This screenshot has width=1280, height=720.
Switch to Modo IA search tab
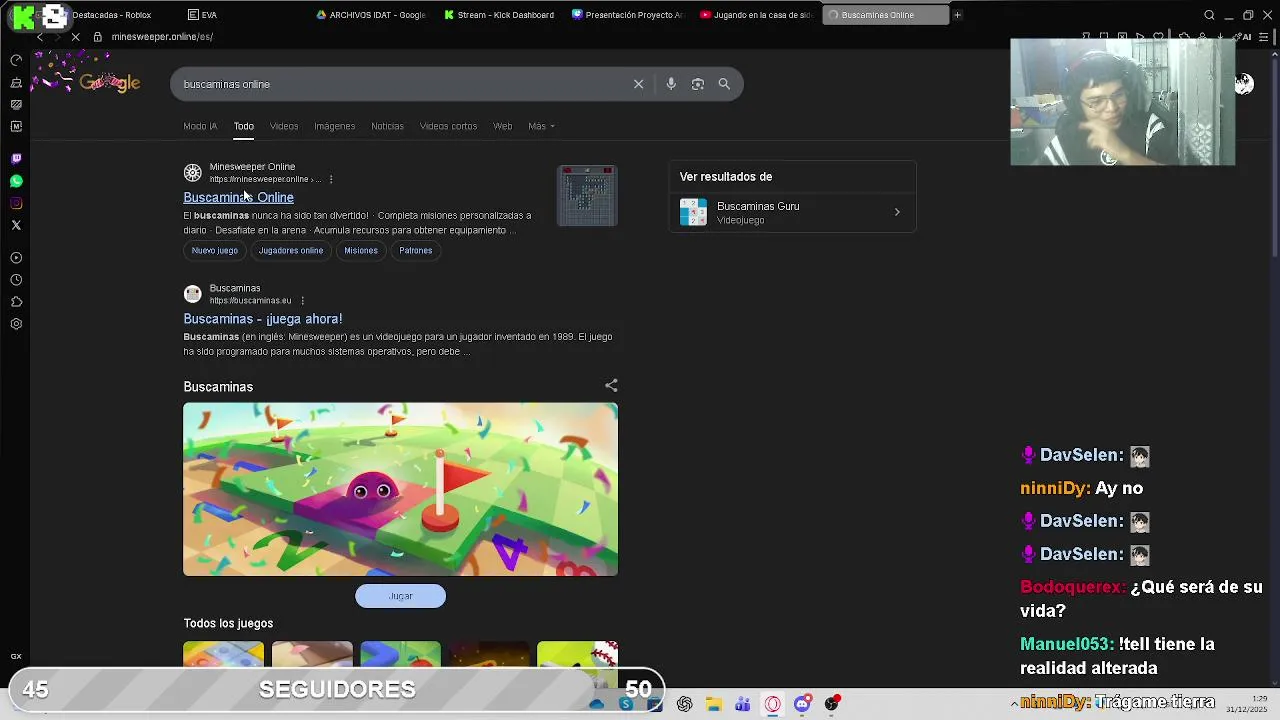pyautogui.click(x=200, y=126)
